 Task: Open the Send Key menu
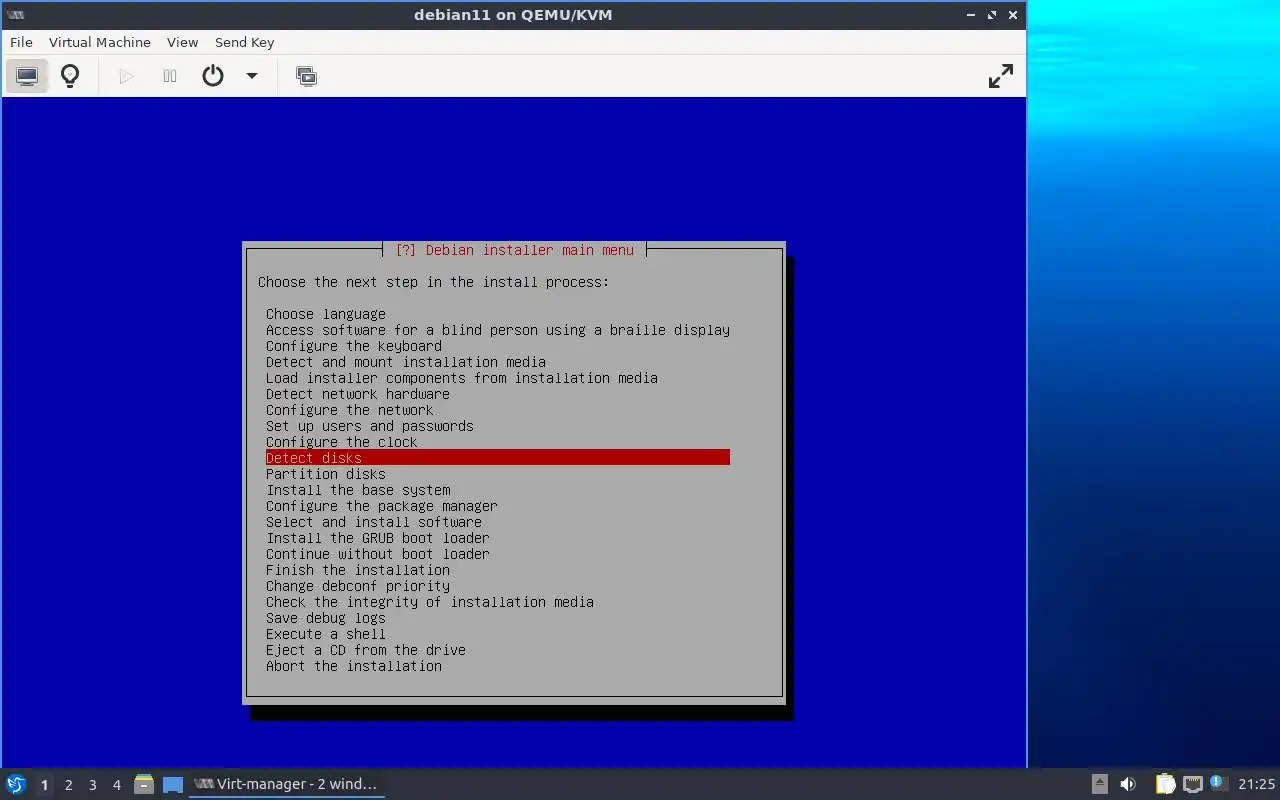pos(244,42)
